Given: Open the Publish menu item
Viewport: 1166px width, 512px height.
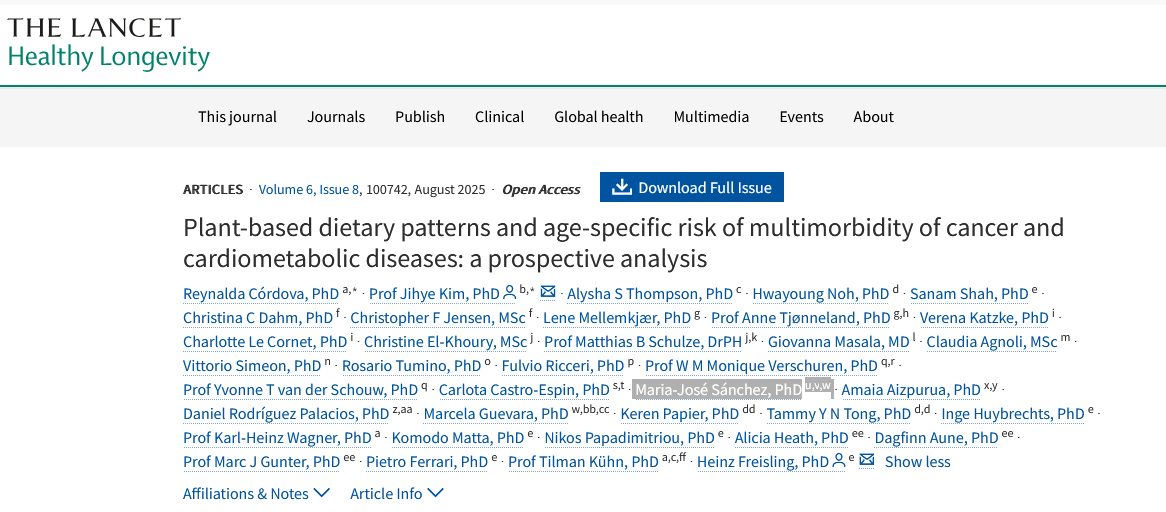Looking at the screenshot, I should pos(420,117).
